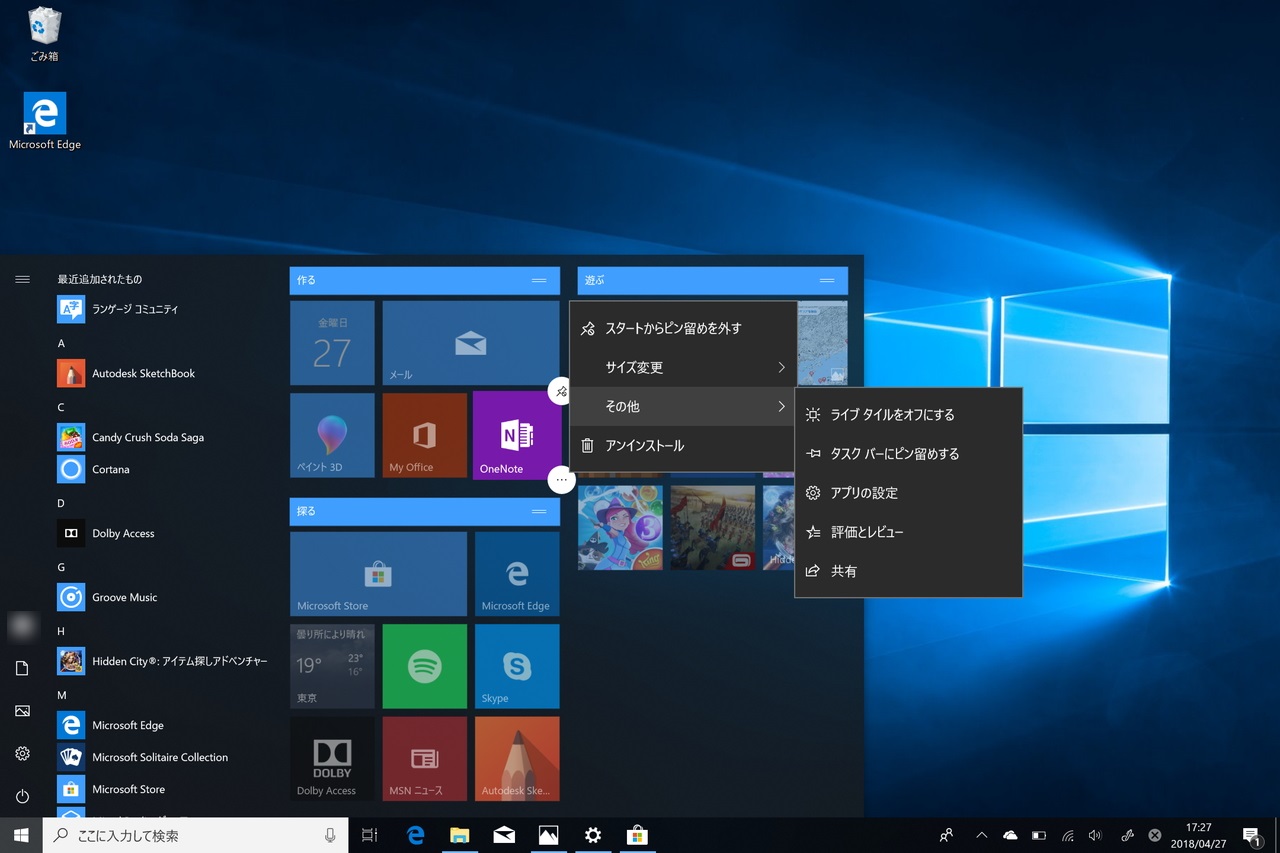
Task: Click the 探る tile group header
Action: 425,511
